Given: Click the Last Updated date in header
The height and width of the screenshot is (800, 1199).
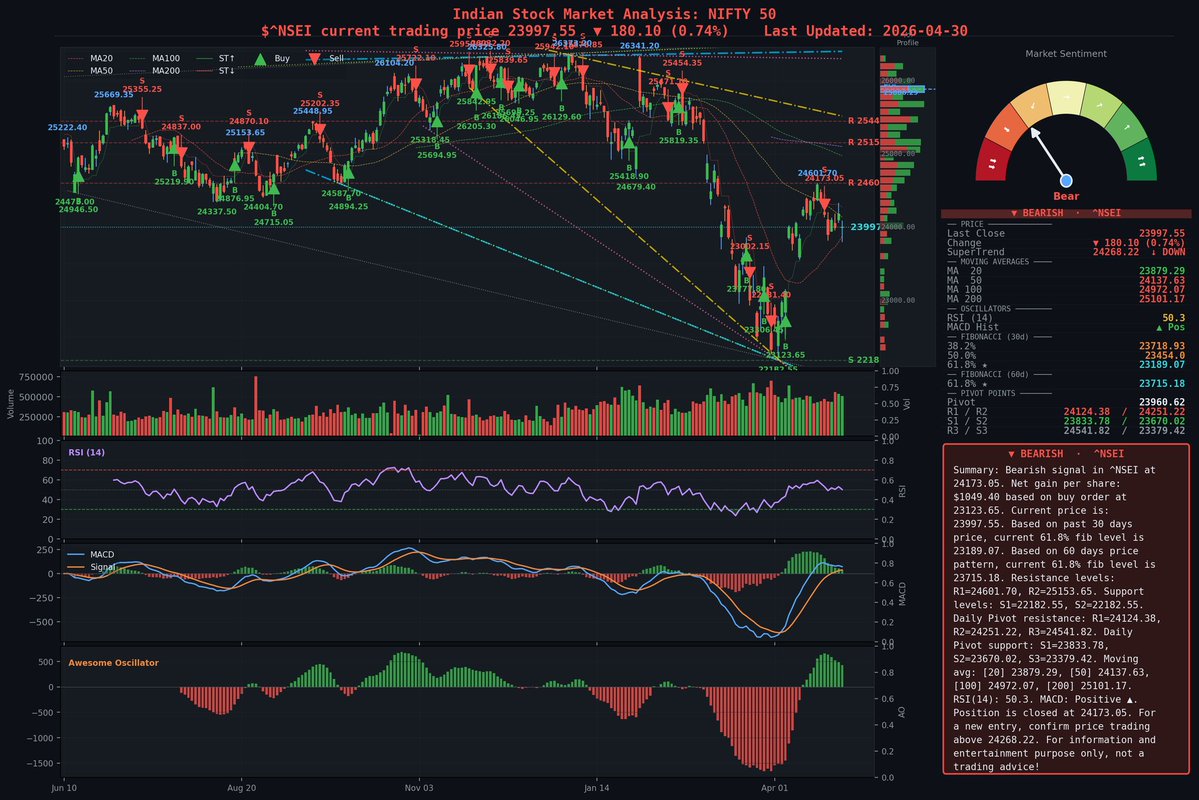Looking at the screenshot, I should pyautogui.click(x=925, y=31).
